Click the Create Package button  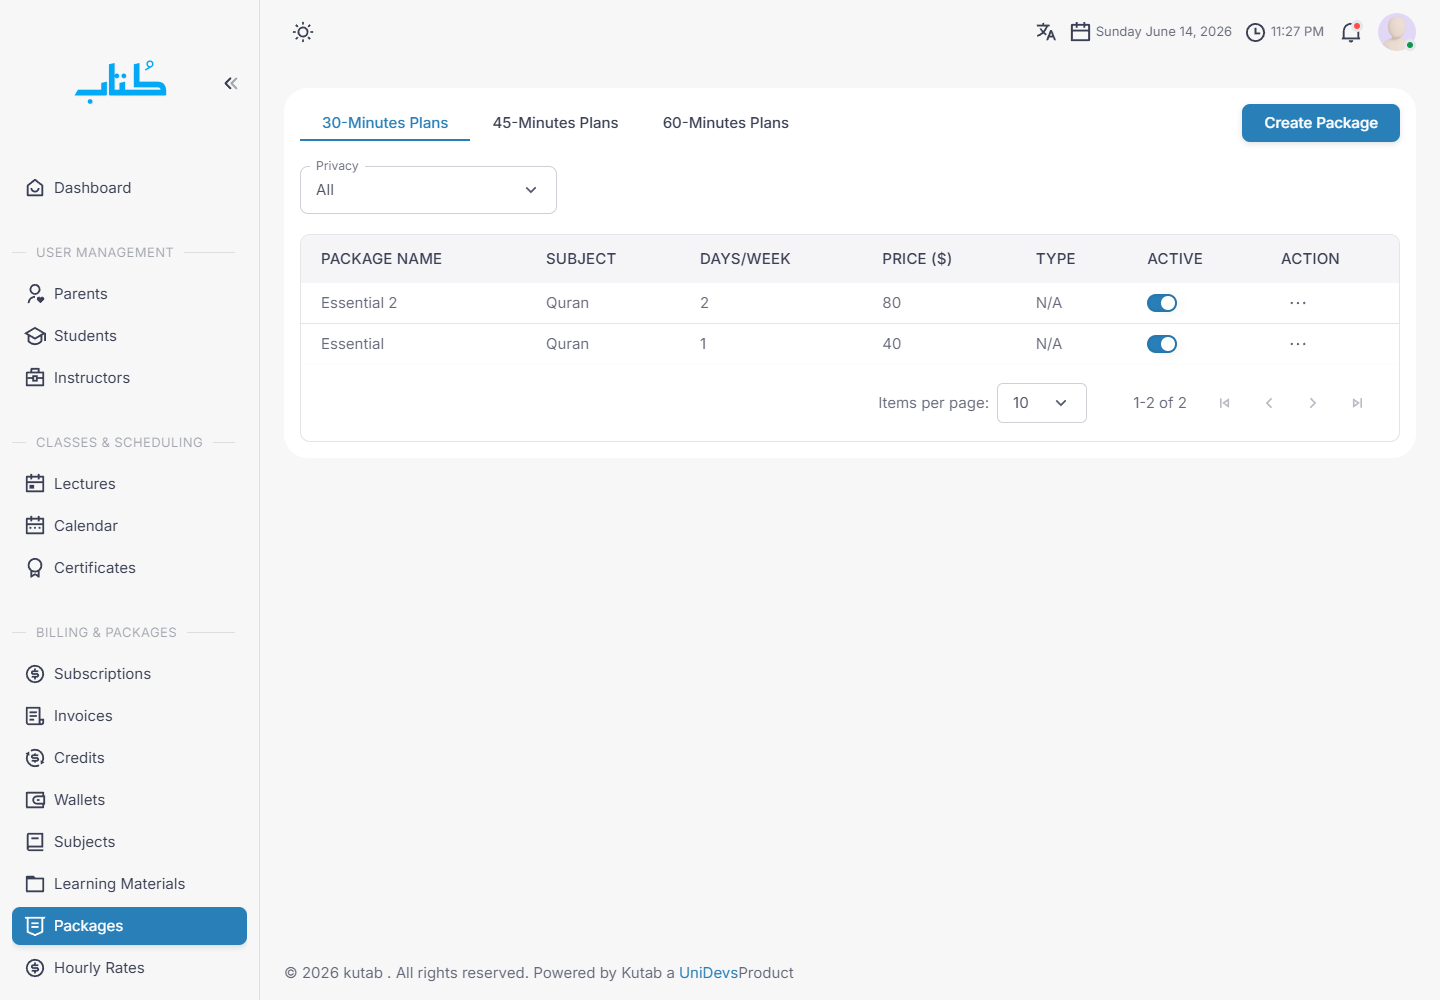coord(1321,123)
